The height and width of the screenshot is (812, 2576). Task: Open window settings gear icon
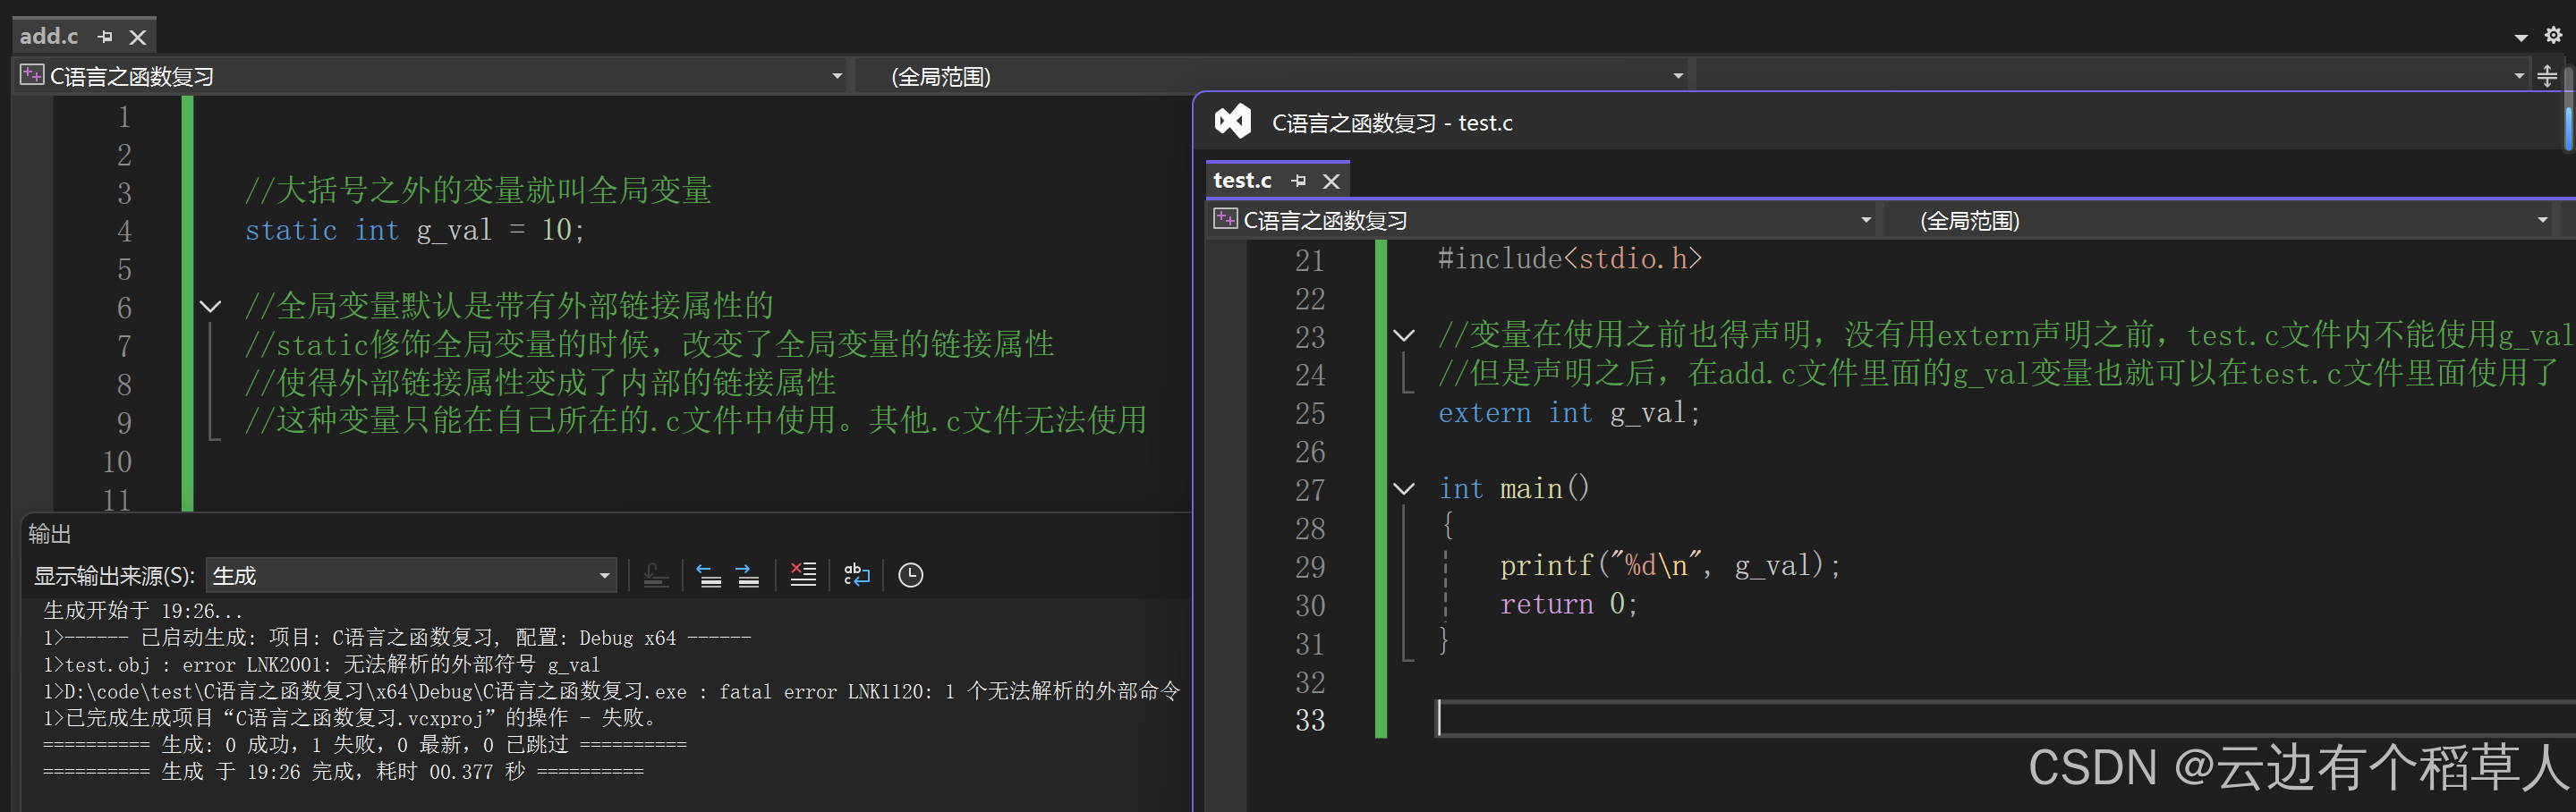(x=2553, y=36)
